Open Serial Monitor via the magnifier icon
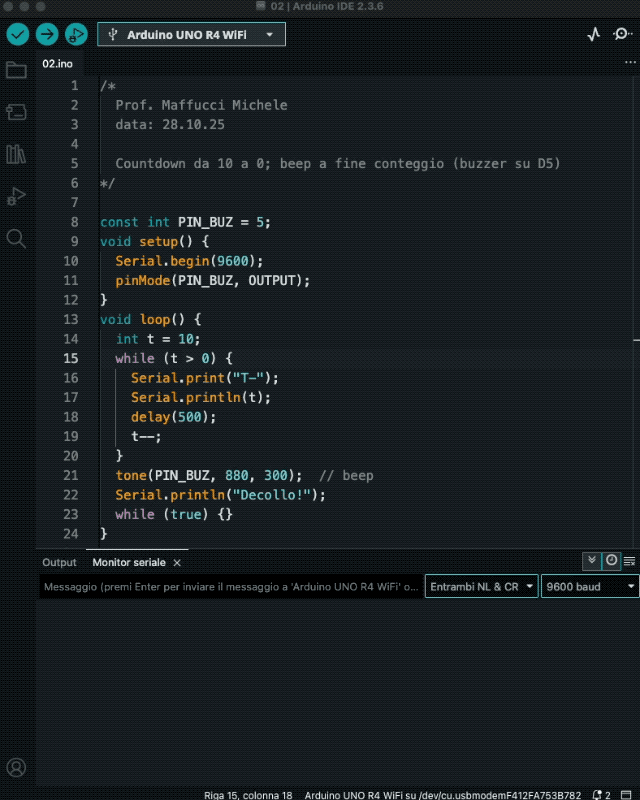 [622, 34]
